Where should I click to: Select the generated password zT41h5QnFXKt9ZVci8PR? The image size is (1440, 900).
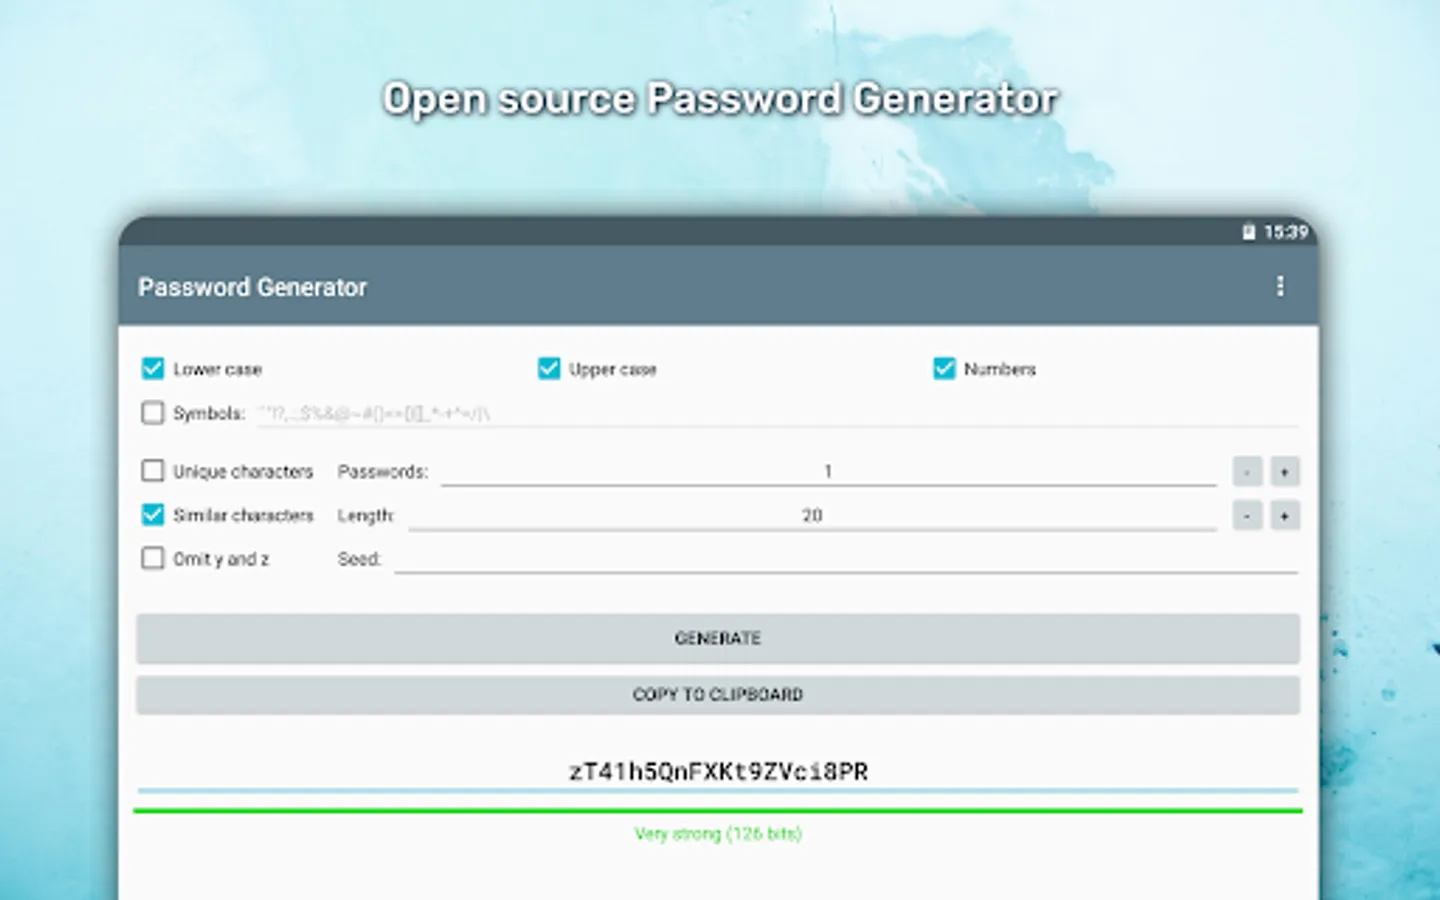click(718, 770)
